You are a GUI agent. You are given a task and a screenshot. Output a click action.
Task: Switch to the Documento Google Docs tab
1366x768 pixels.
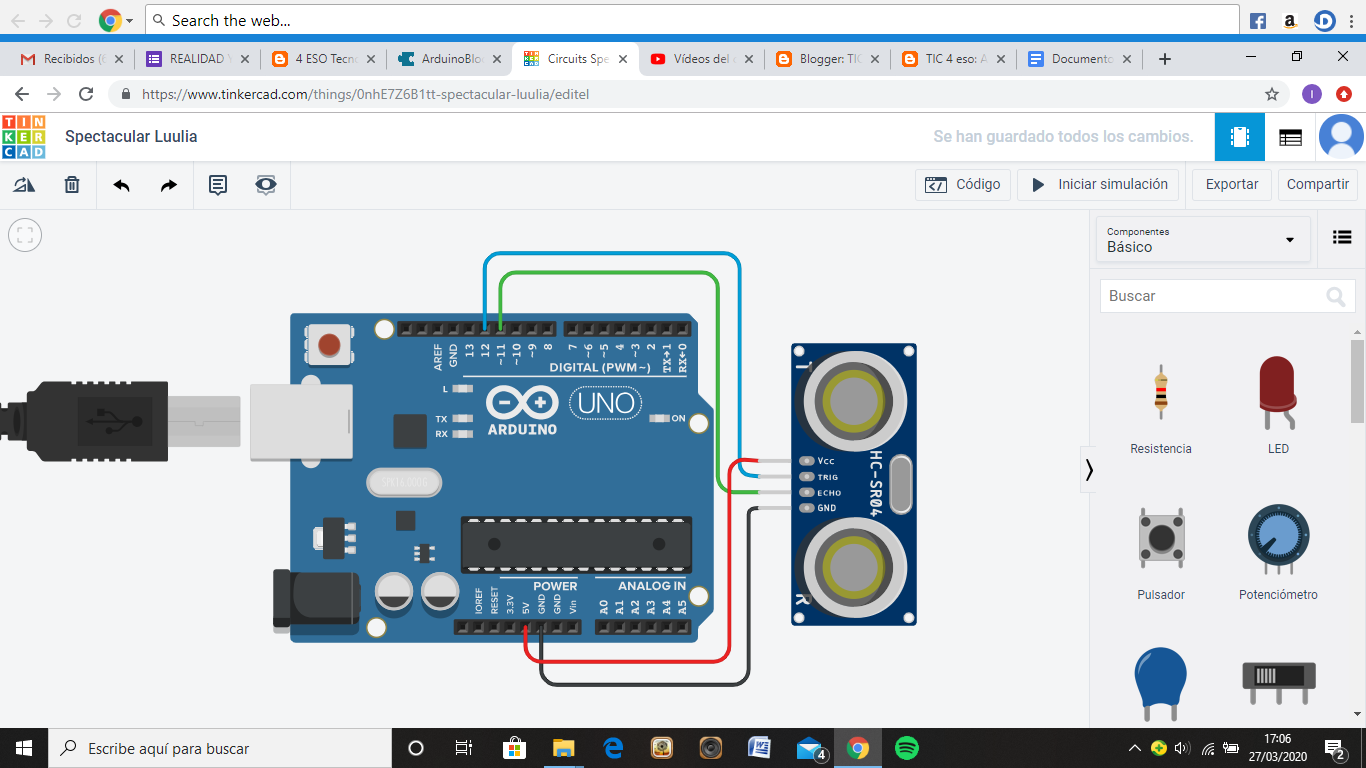click(x=1078, y=59)
